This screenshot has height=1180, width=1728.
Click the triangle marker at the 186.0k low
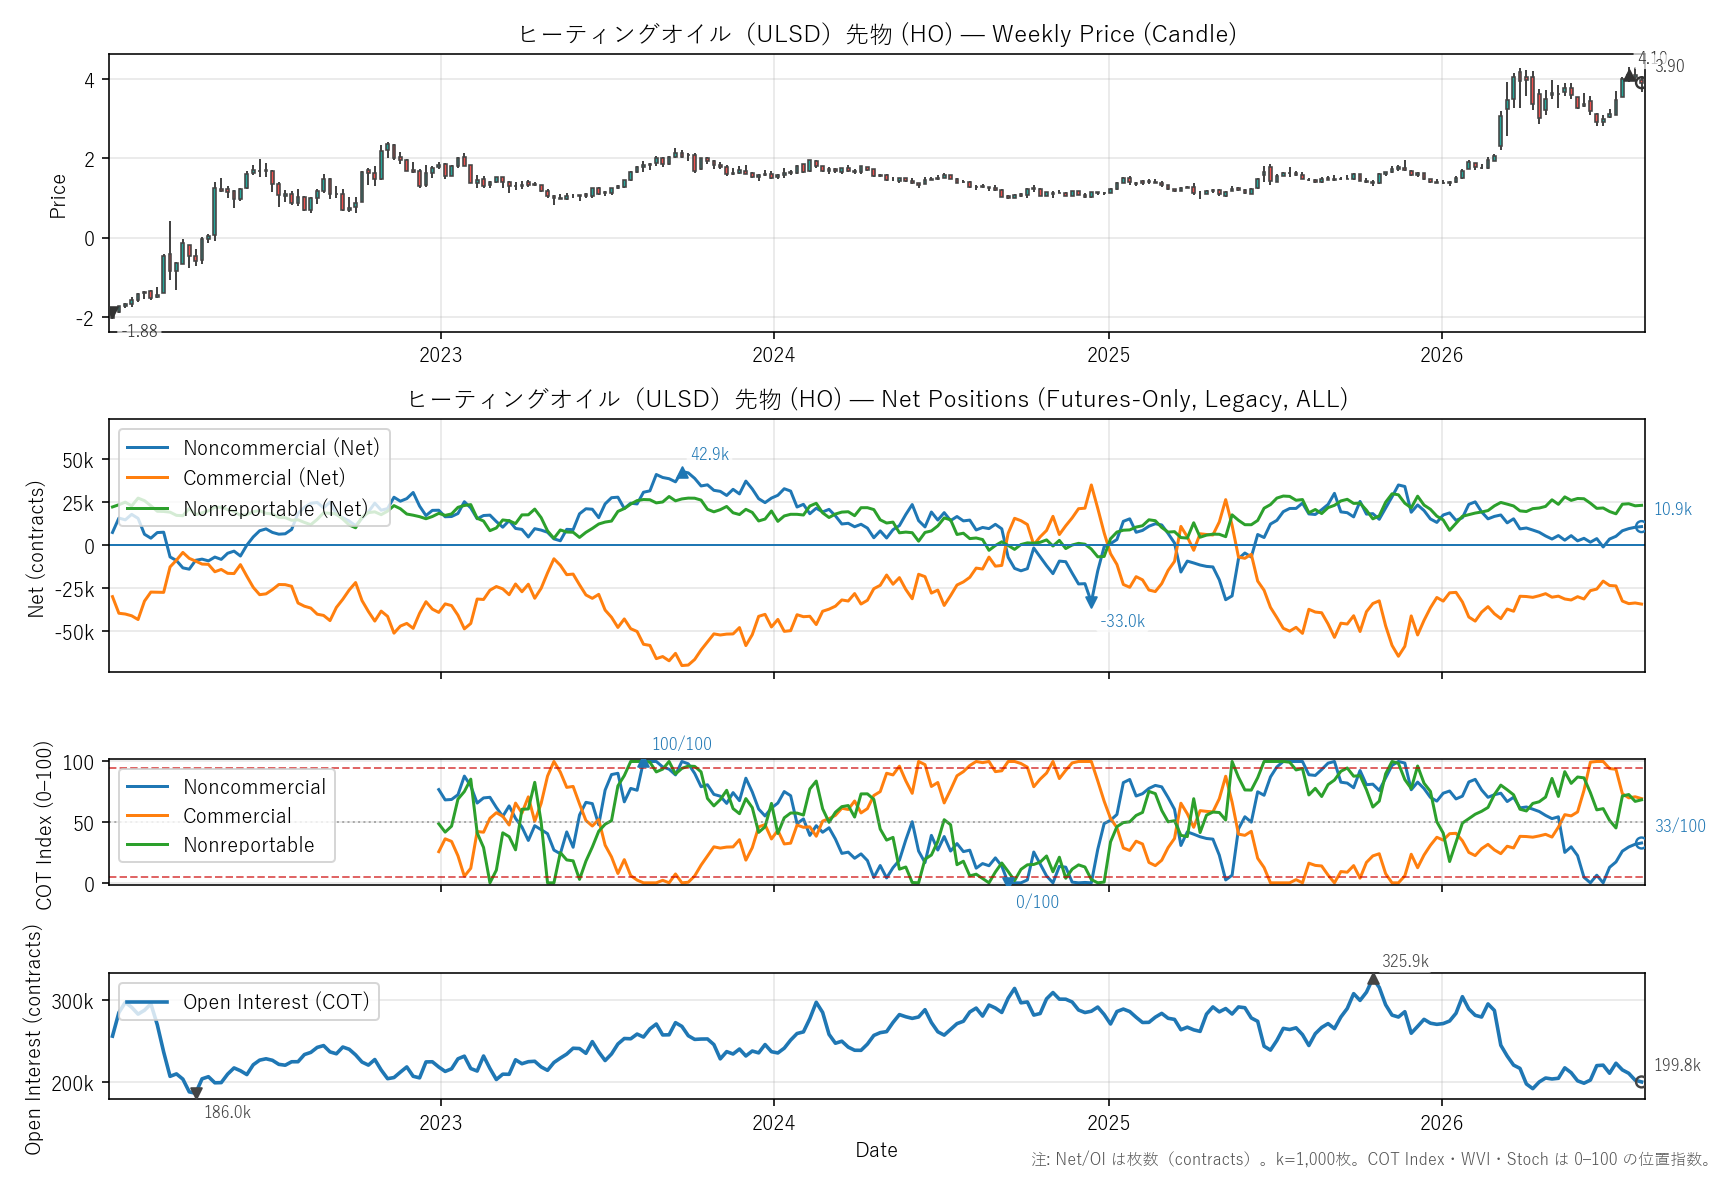click(x=196, y=1093)
